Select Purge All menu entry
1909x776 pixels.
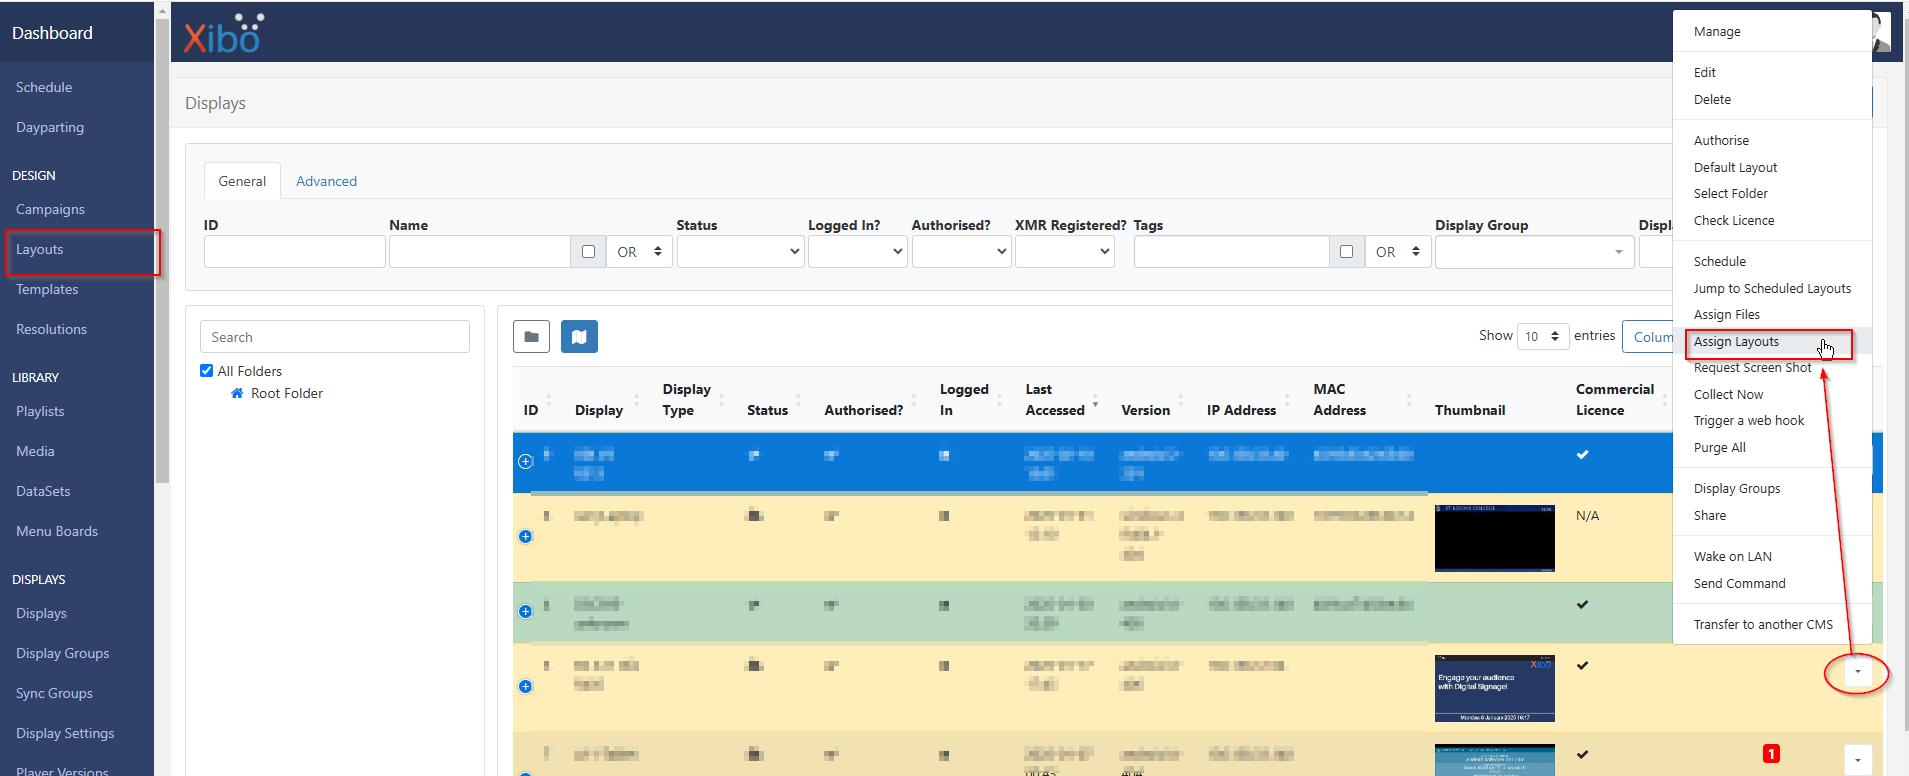pyautogui.click(x=1719, y=448)
